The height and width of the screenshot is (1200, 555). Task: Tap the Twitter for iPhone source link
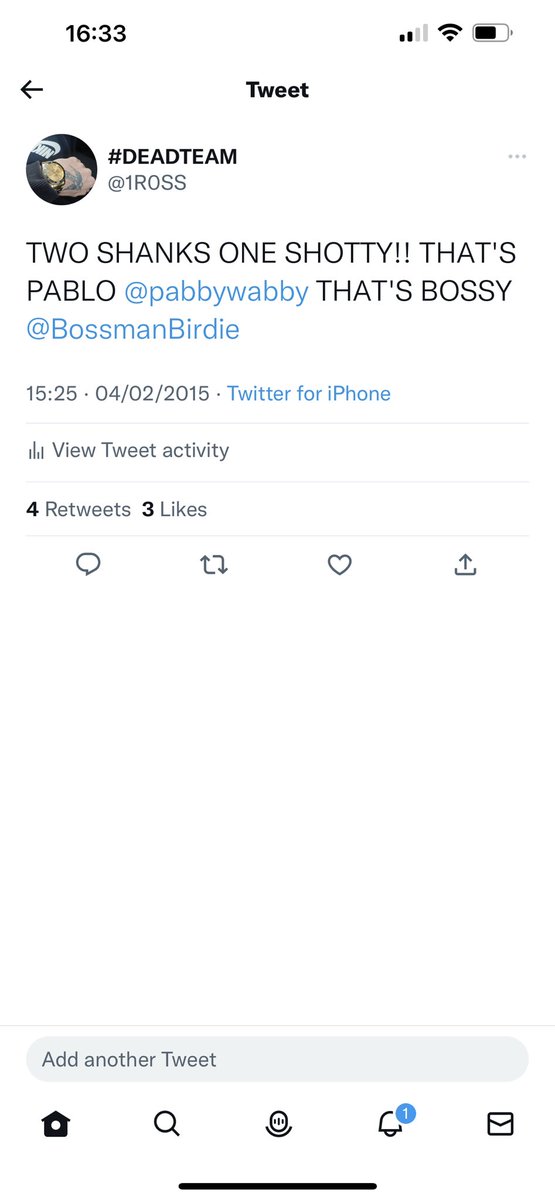point(309,393)
